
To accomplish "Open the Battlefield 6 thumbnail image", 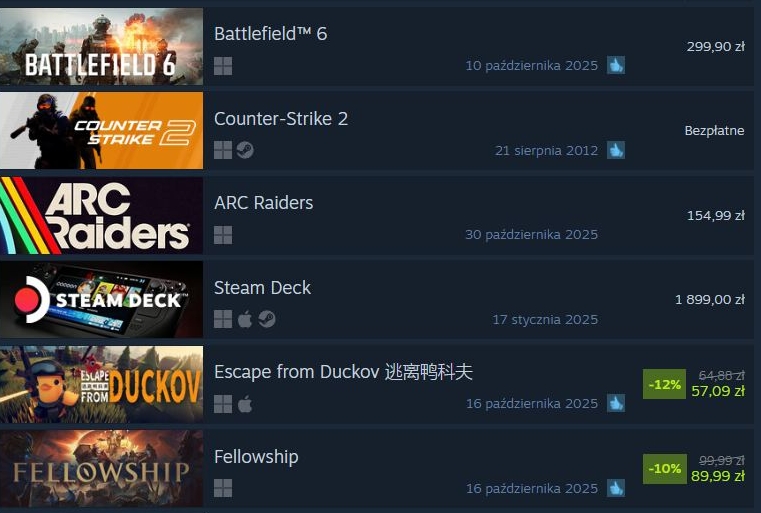I will pos(101,47).
